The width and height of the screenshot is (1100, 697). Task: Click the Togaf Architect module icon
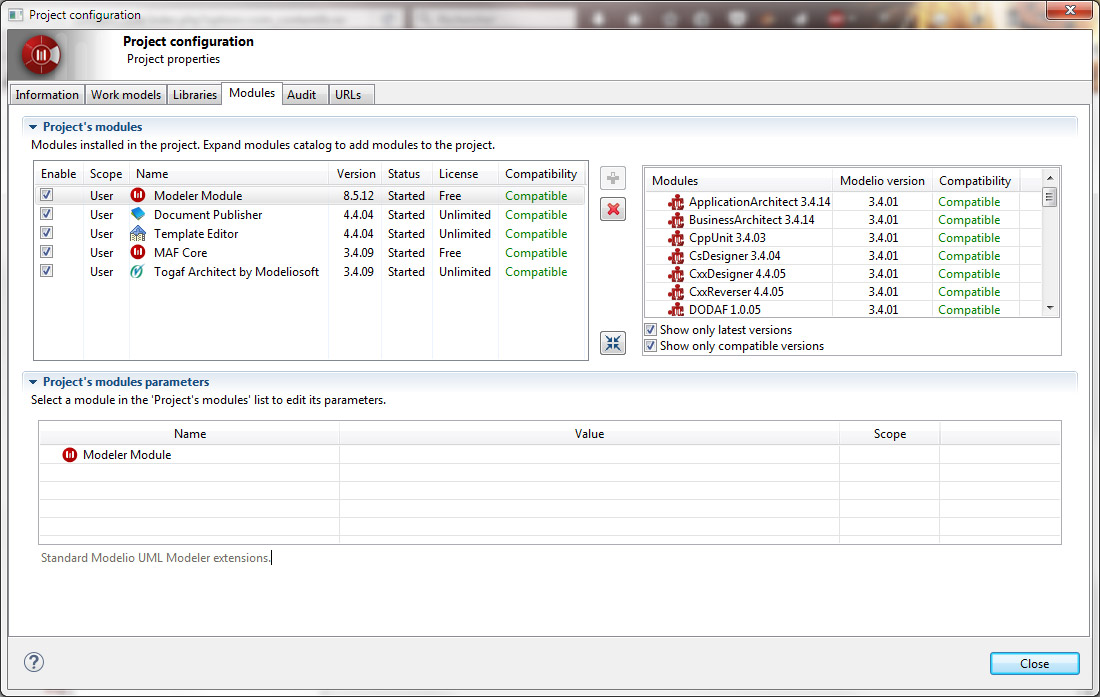(138, 271)
